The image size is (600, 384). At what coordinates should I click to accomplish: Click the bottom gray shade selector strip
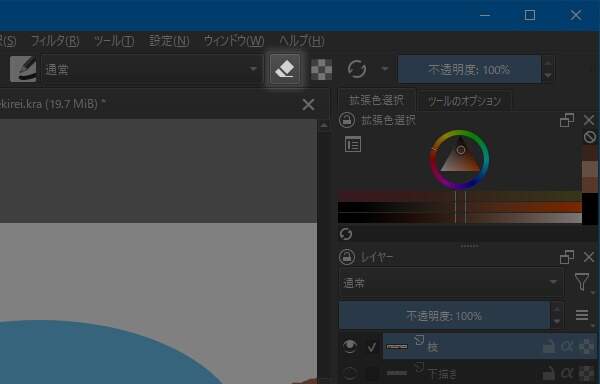460,218
